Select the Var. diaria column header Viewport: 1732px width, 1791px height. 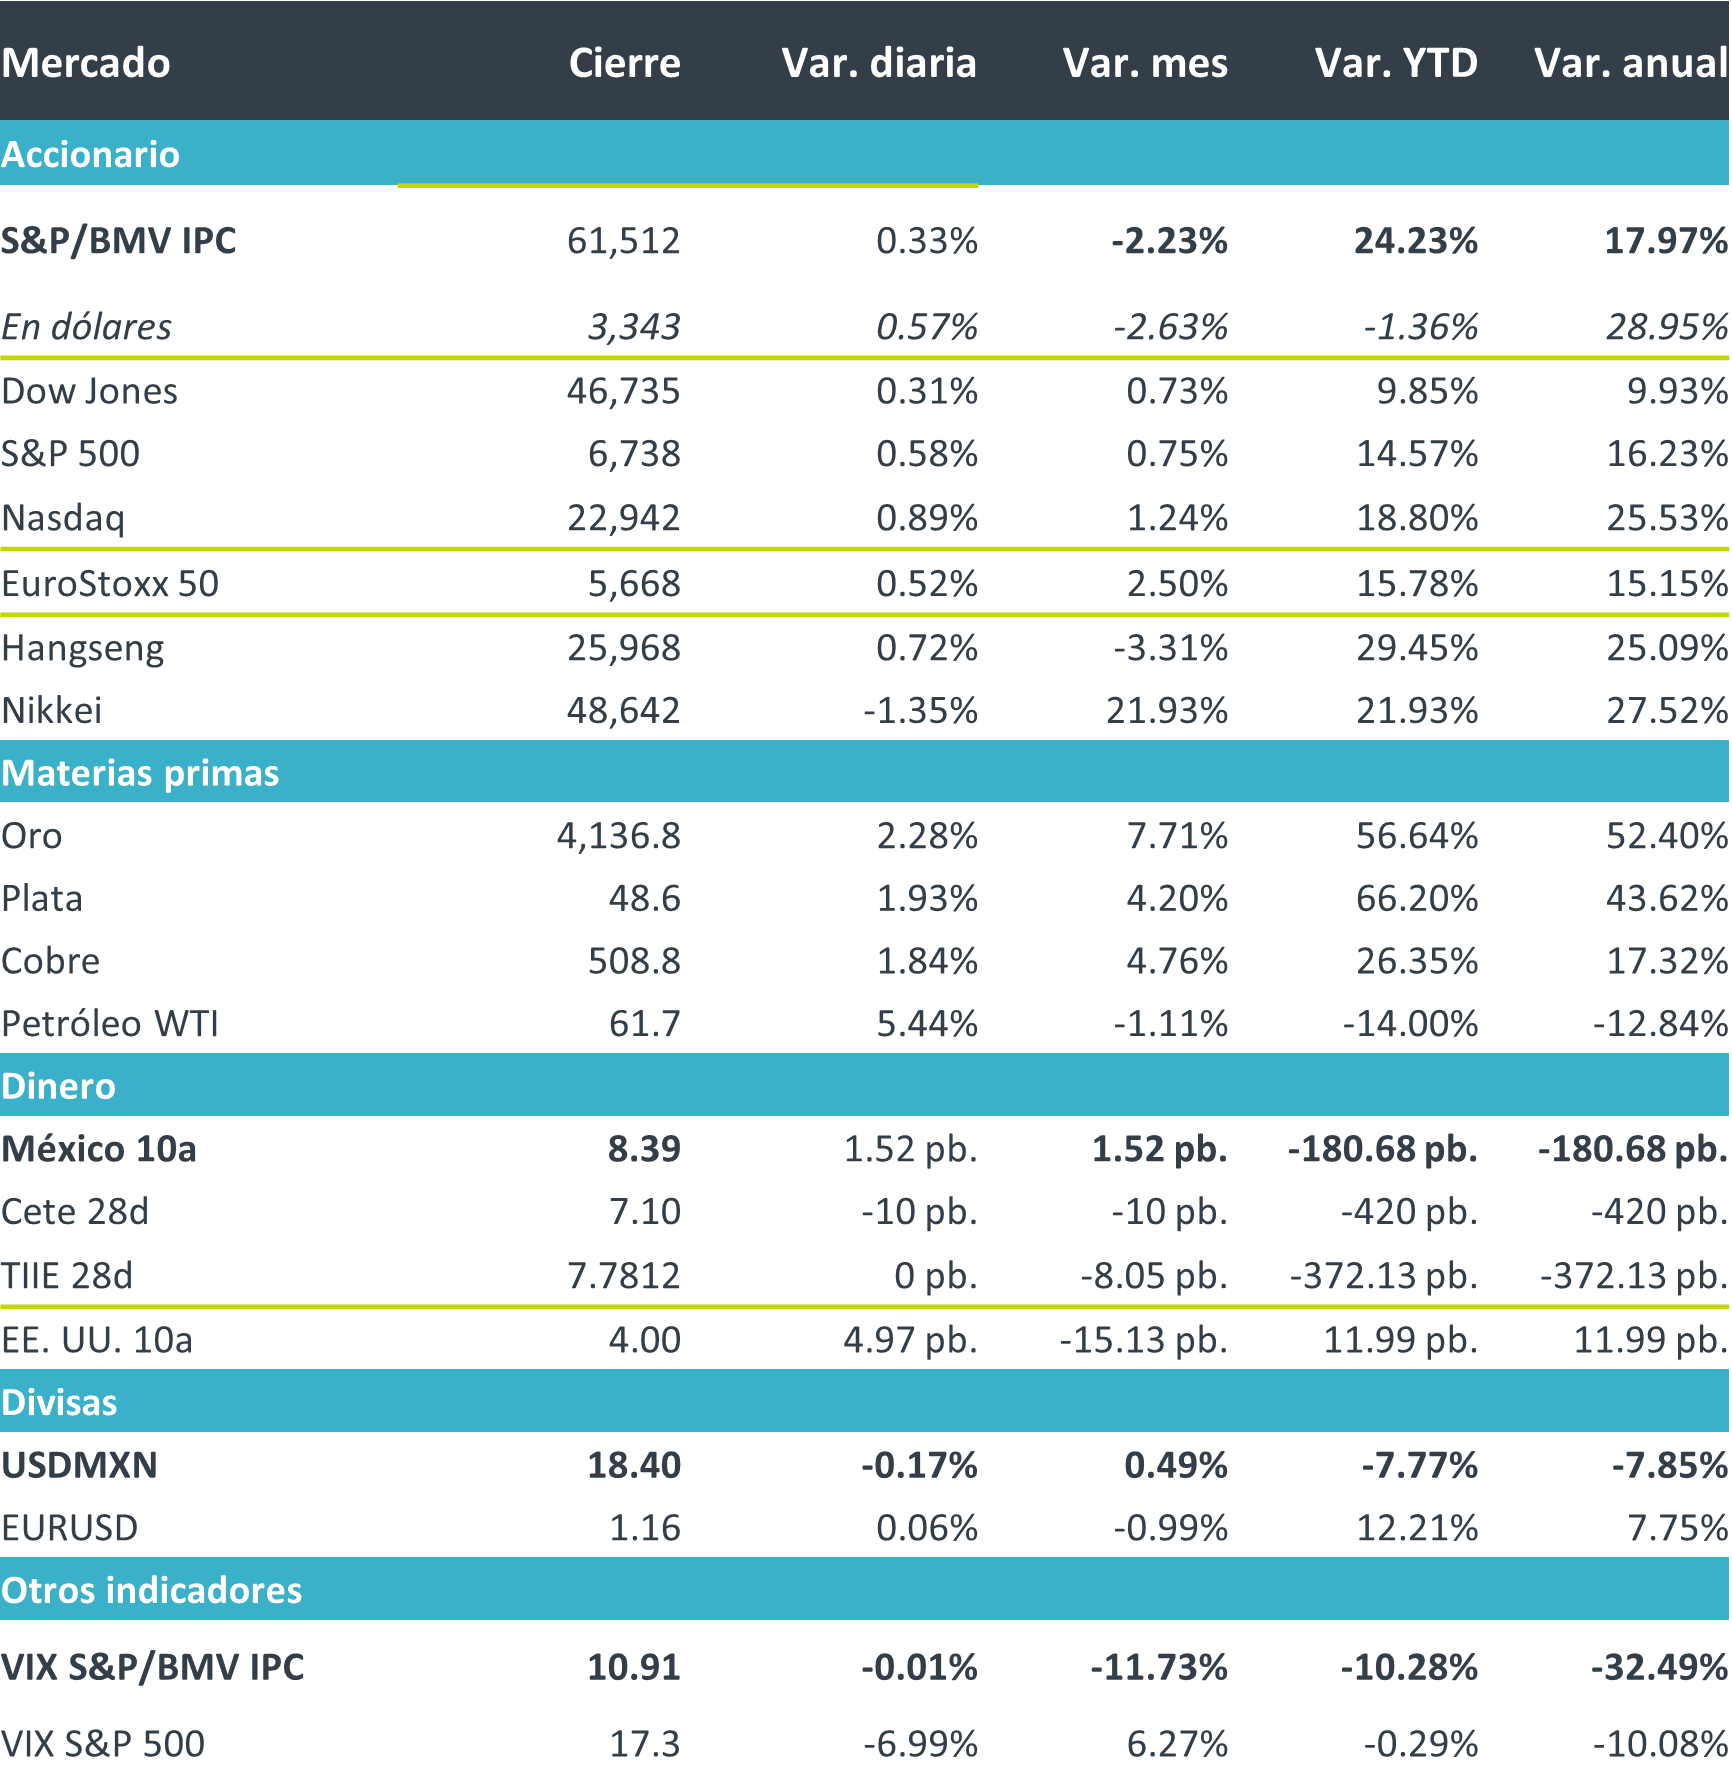coord(878,63)
